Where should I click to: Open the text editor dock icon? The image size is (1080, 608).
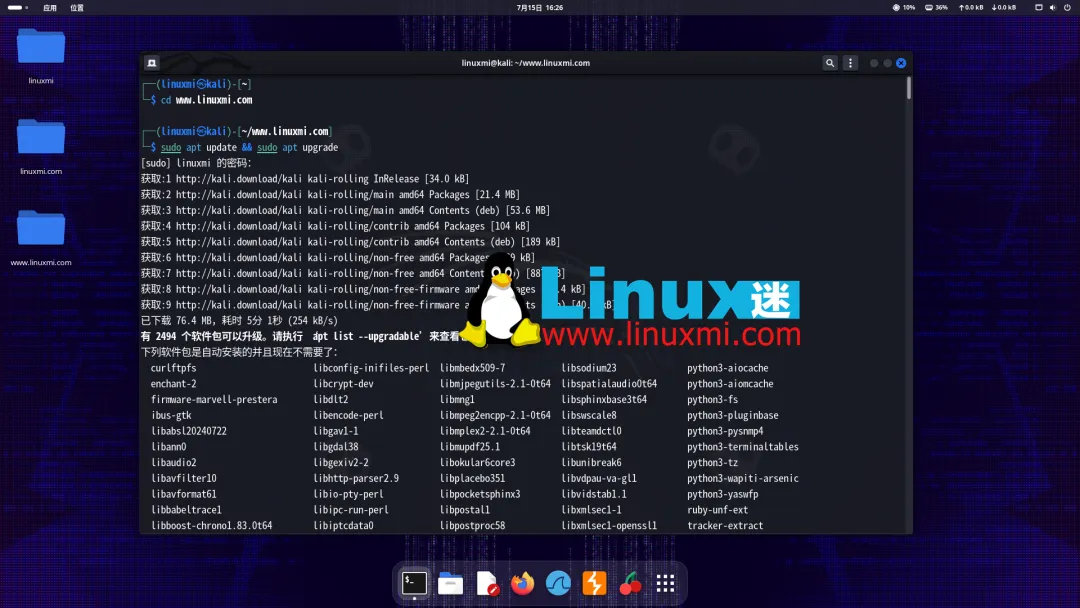tap(486, 583)
